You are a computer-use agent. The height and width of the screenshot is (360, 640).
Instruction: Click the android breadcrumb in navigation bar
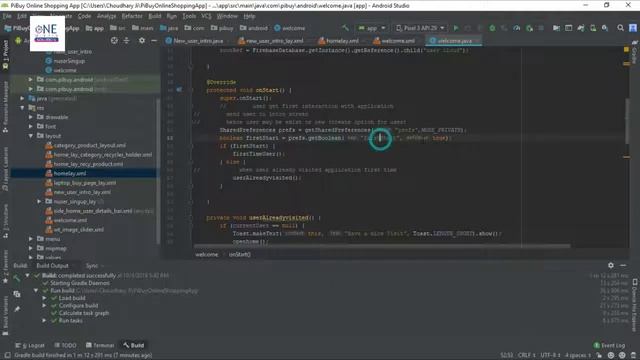[x=254, y=28]
